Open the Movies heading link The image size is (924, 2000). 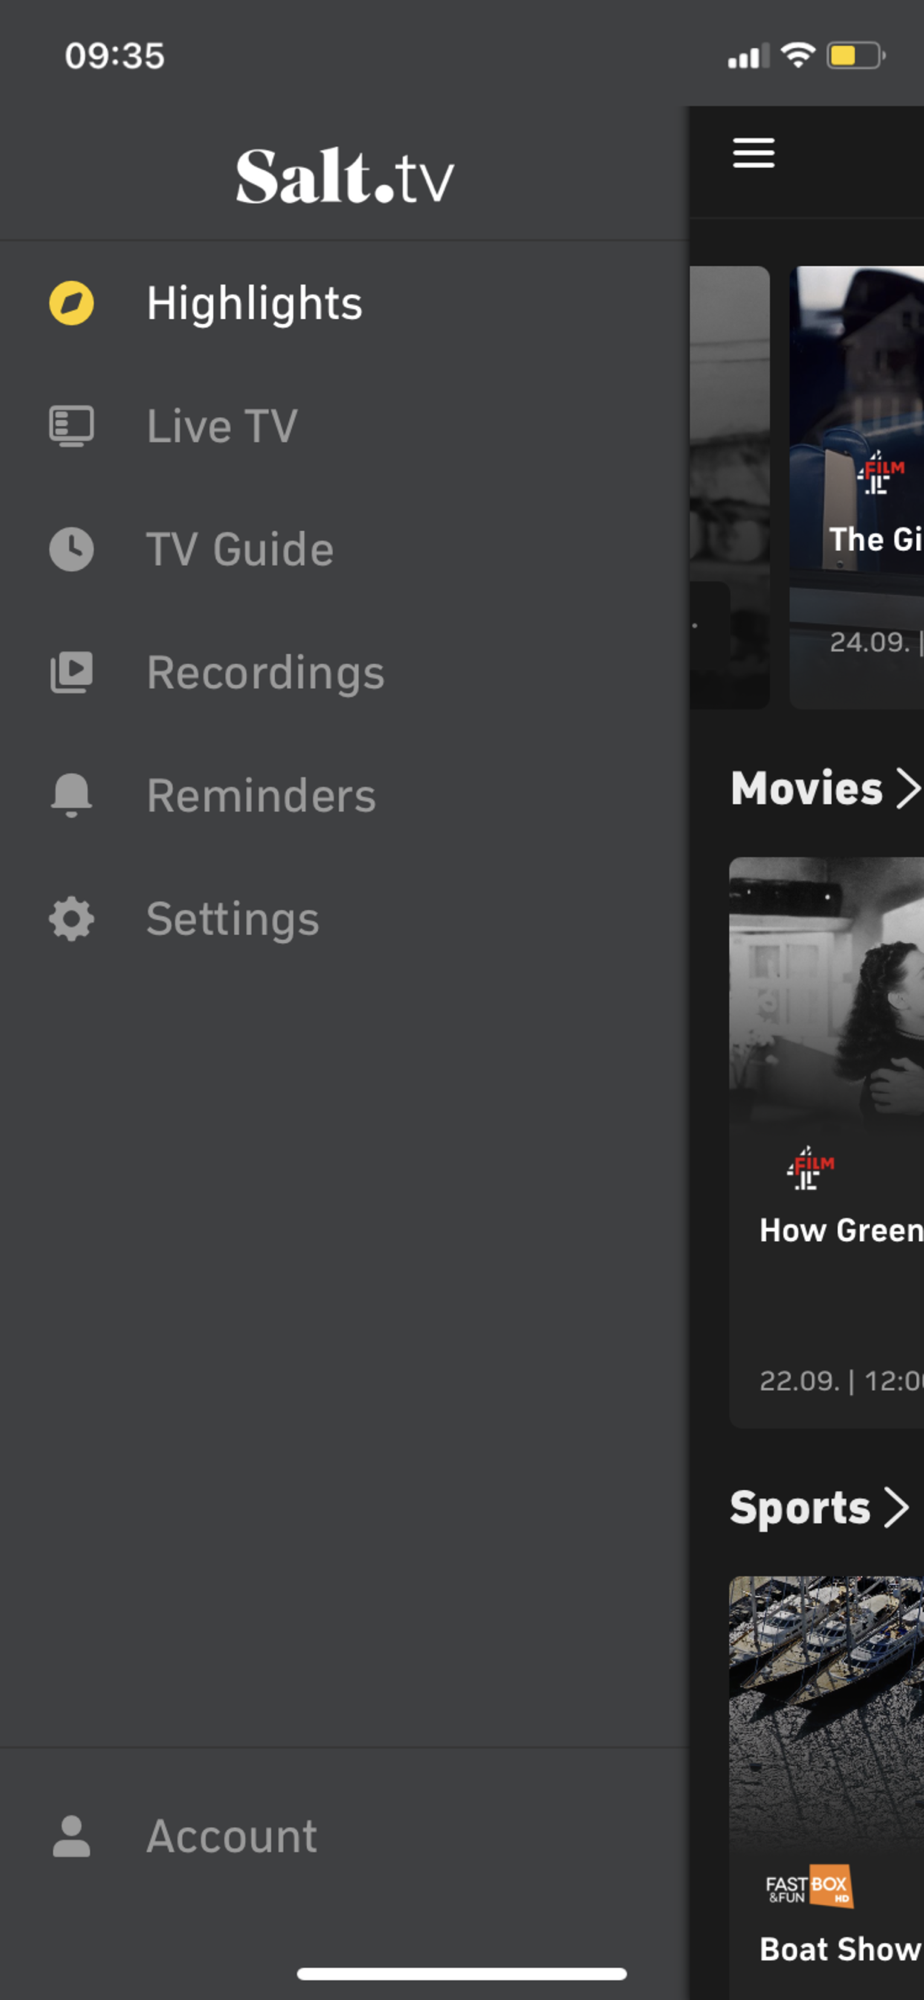(x=807, y=788)
